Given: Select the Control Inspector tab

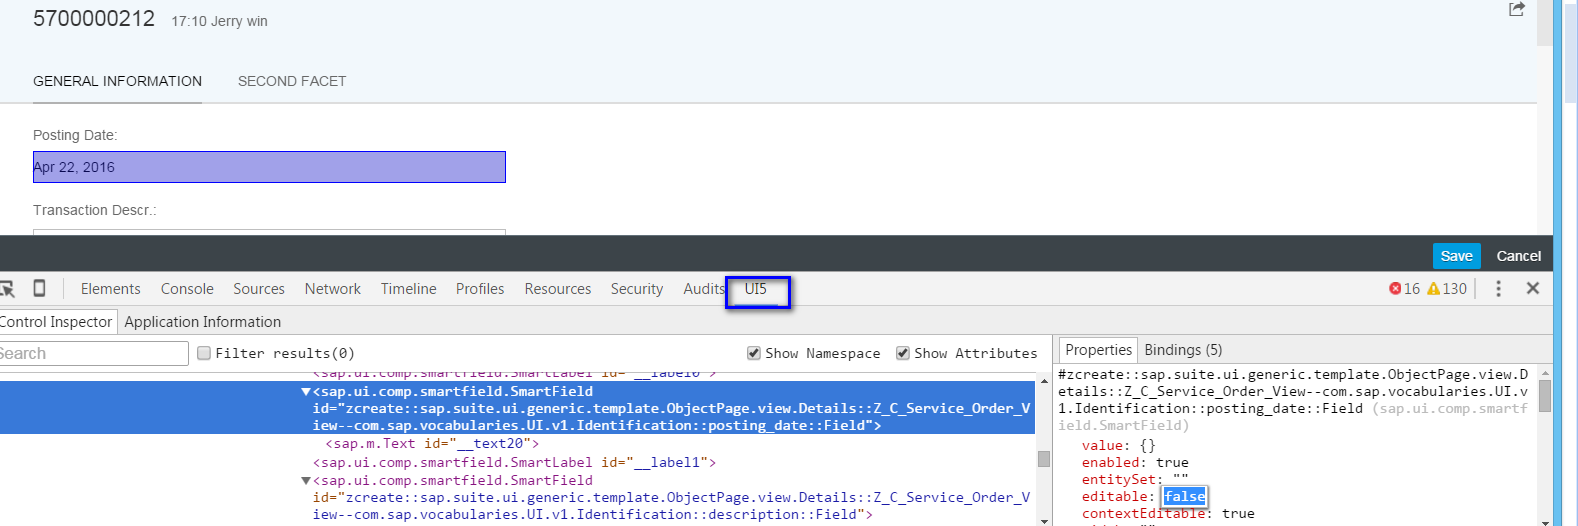Looking at the screenshot, I should [56, 321].
